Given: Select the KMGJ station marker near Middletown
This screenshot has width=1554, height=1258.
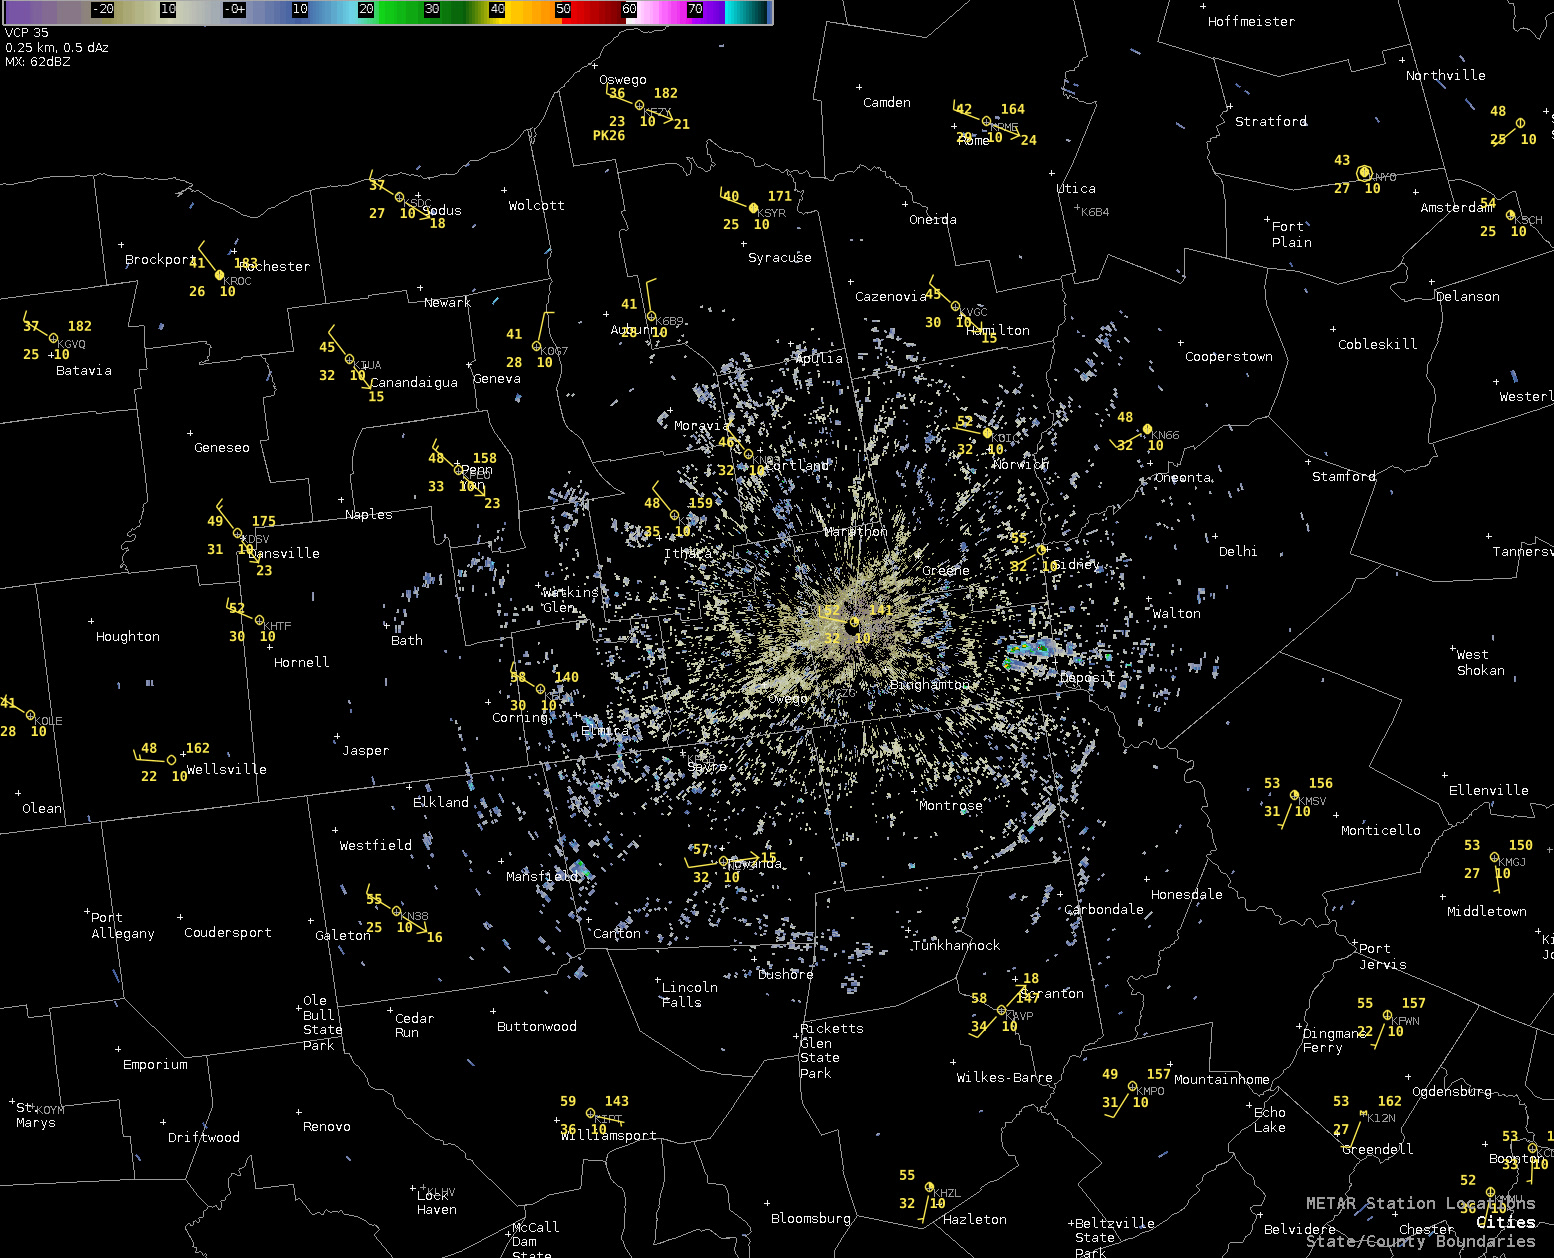Looking at the screenshot, I should (1494, 858).
